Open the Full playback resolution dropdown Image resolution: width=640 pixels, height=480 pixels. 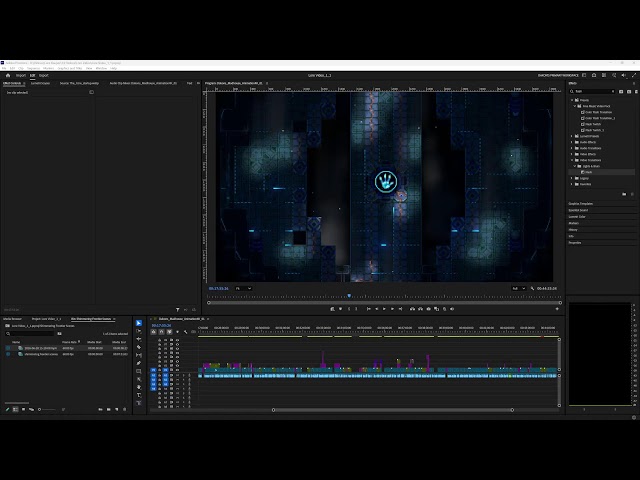519,288
